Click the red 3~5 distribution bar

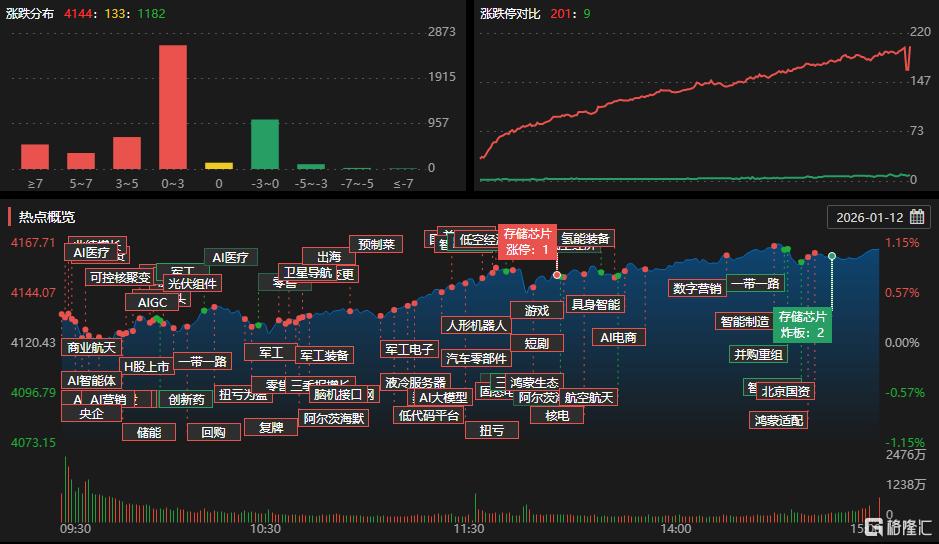(127, 153)
